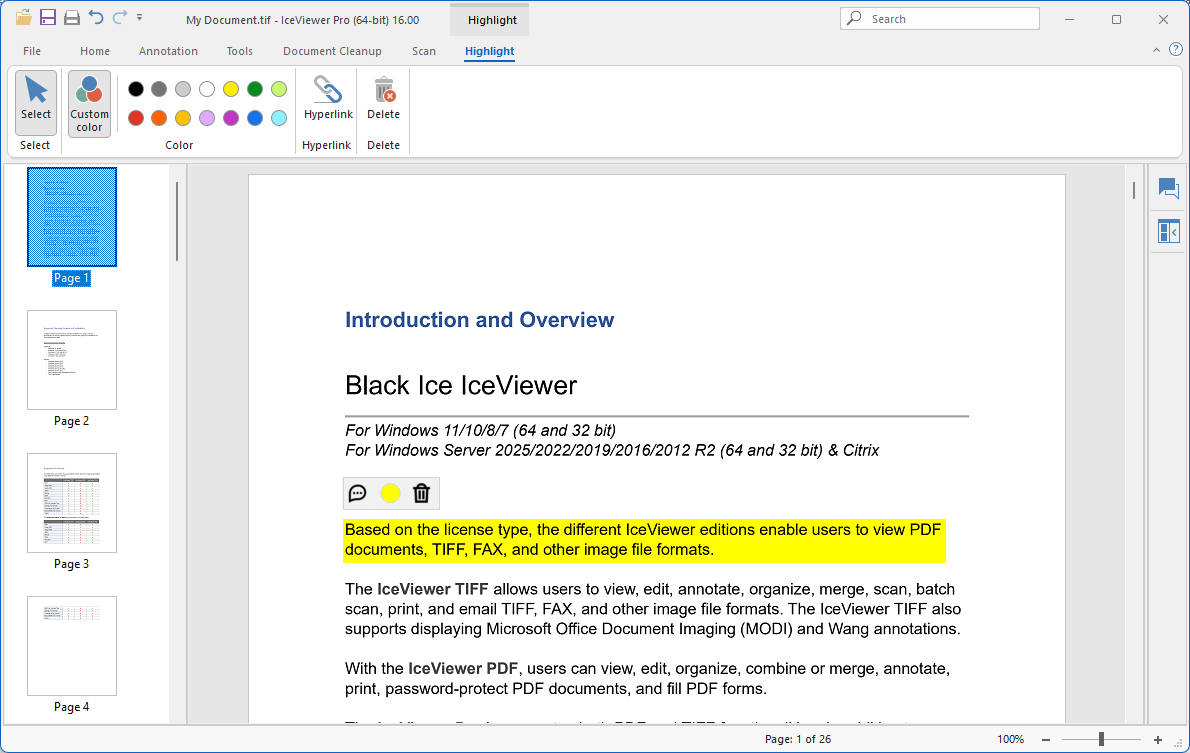Switch to the Scan tab

(x=423, y=51)
